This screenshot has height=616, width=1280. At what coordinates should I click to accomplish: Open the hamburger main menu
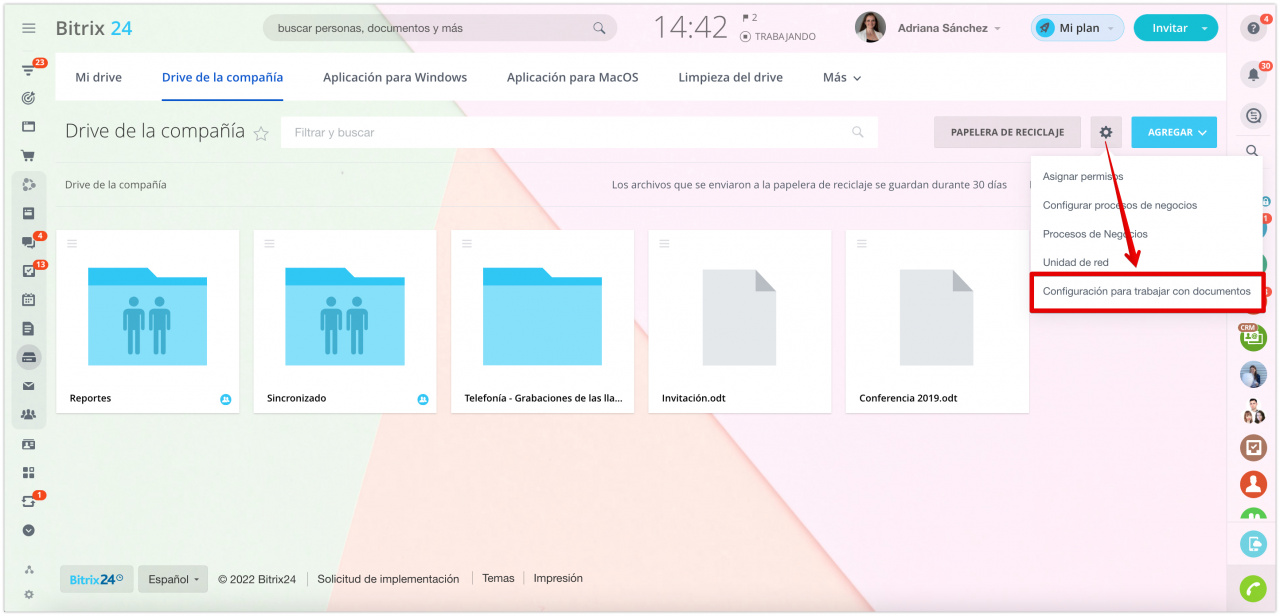tap(28, 28)
